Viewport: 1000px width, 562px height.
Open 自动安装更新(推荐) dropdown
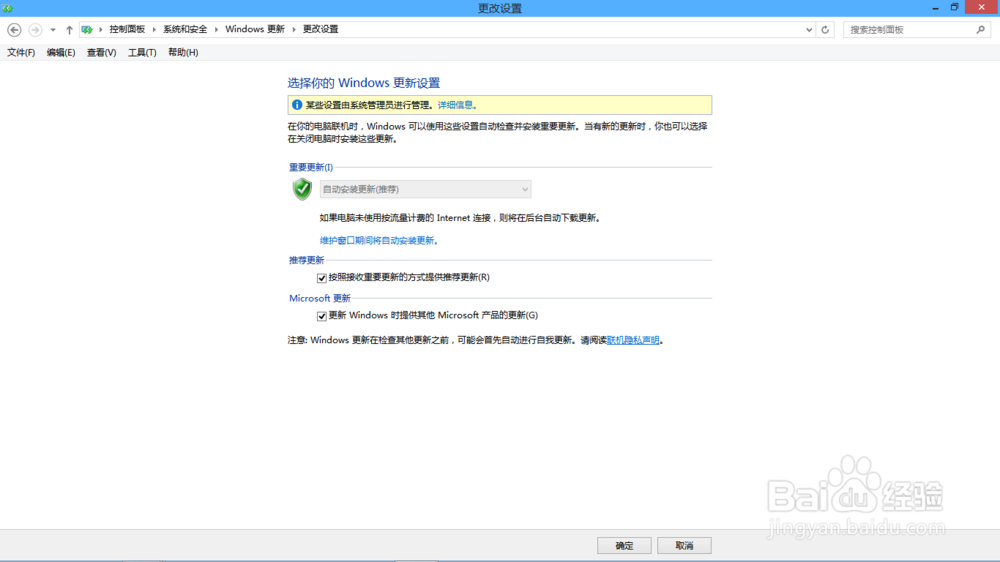[x=425, y=189]
